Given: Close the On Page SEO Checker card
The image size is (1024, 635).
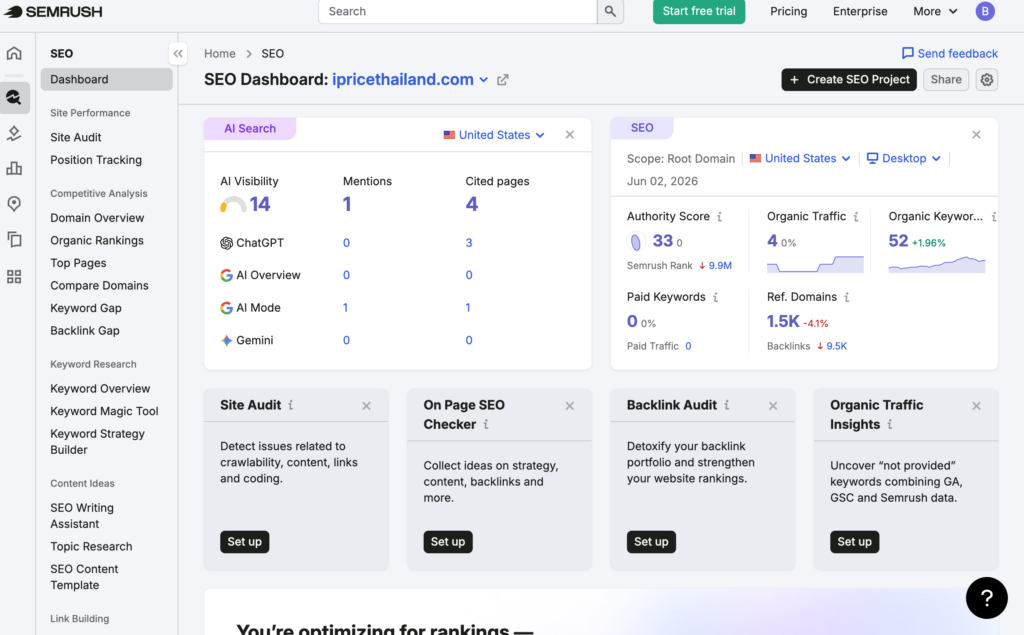Looking at the screenshot, I should pos(569,406).
